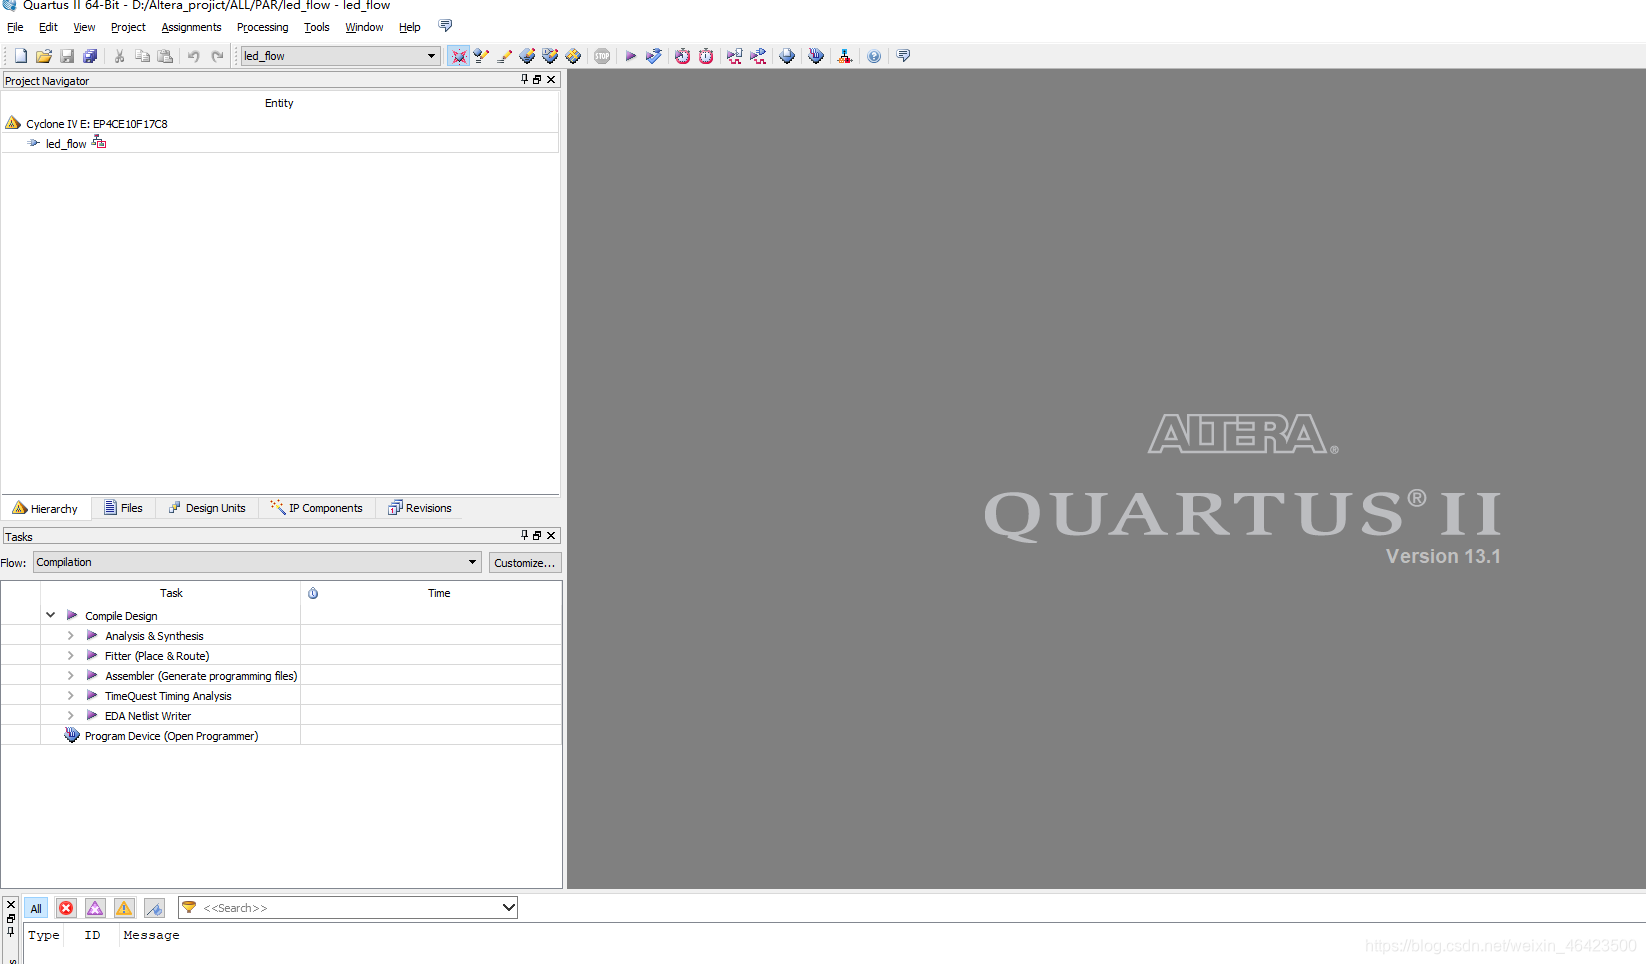
Task: Click the Copy toolbar icon
Action: [142, 56]
